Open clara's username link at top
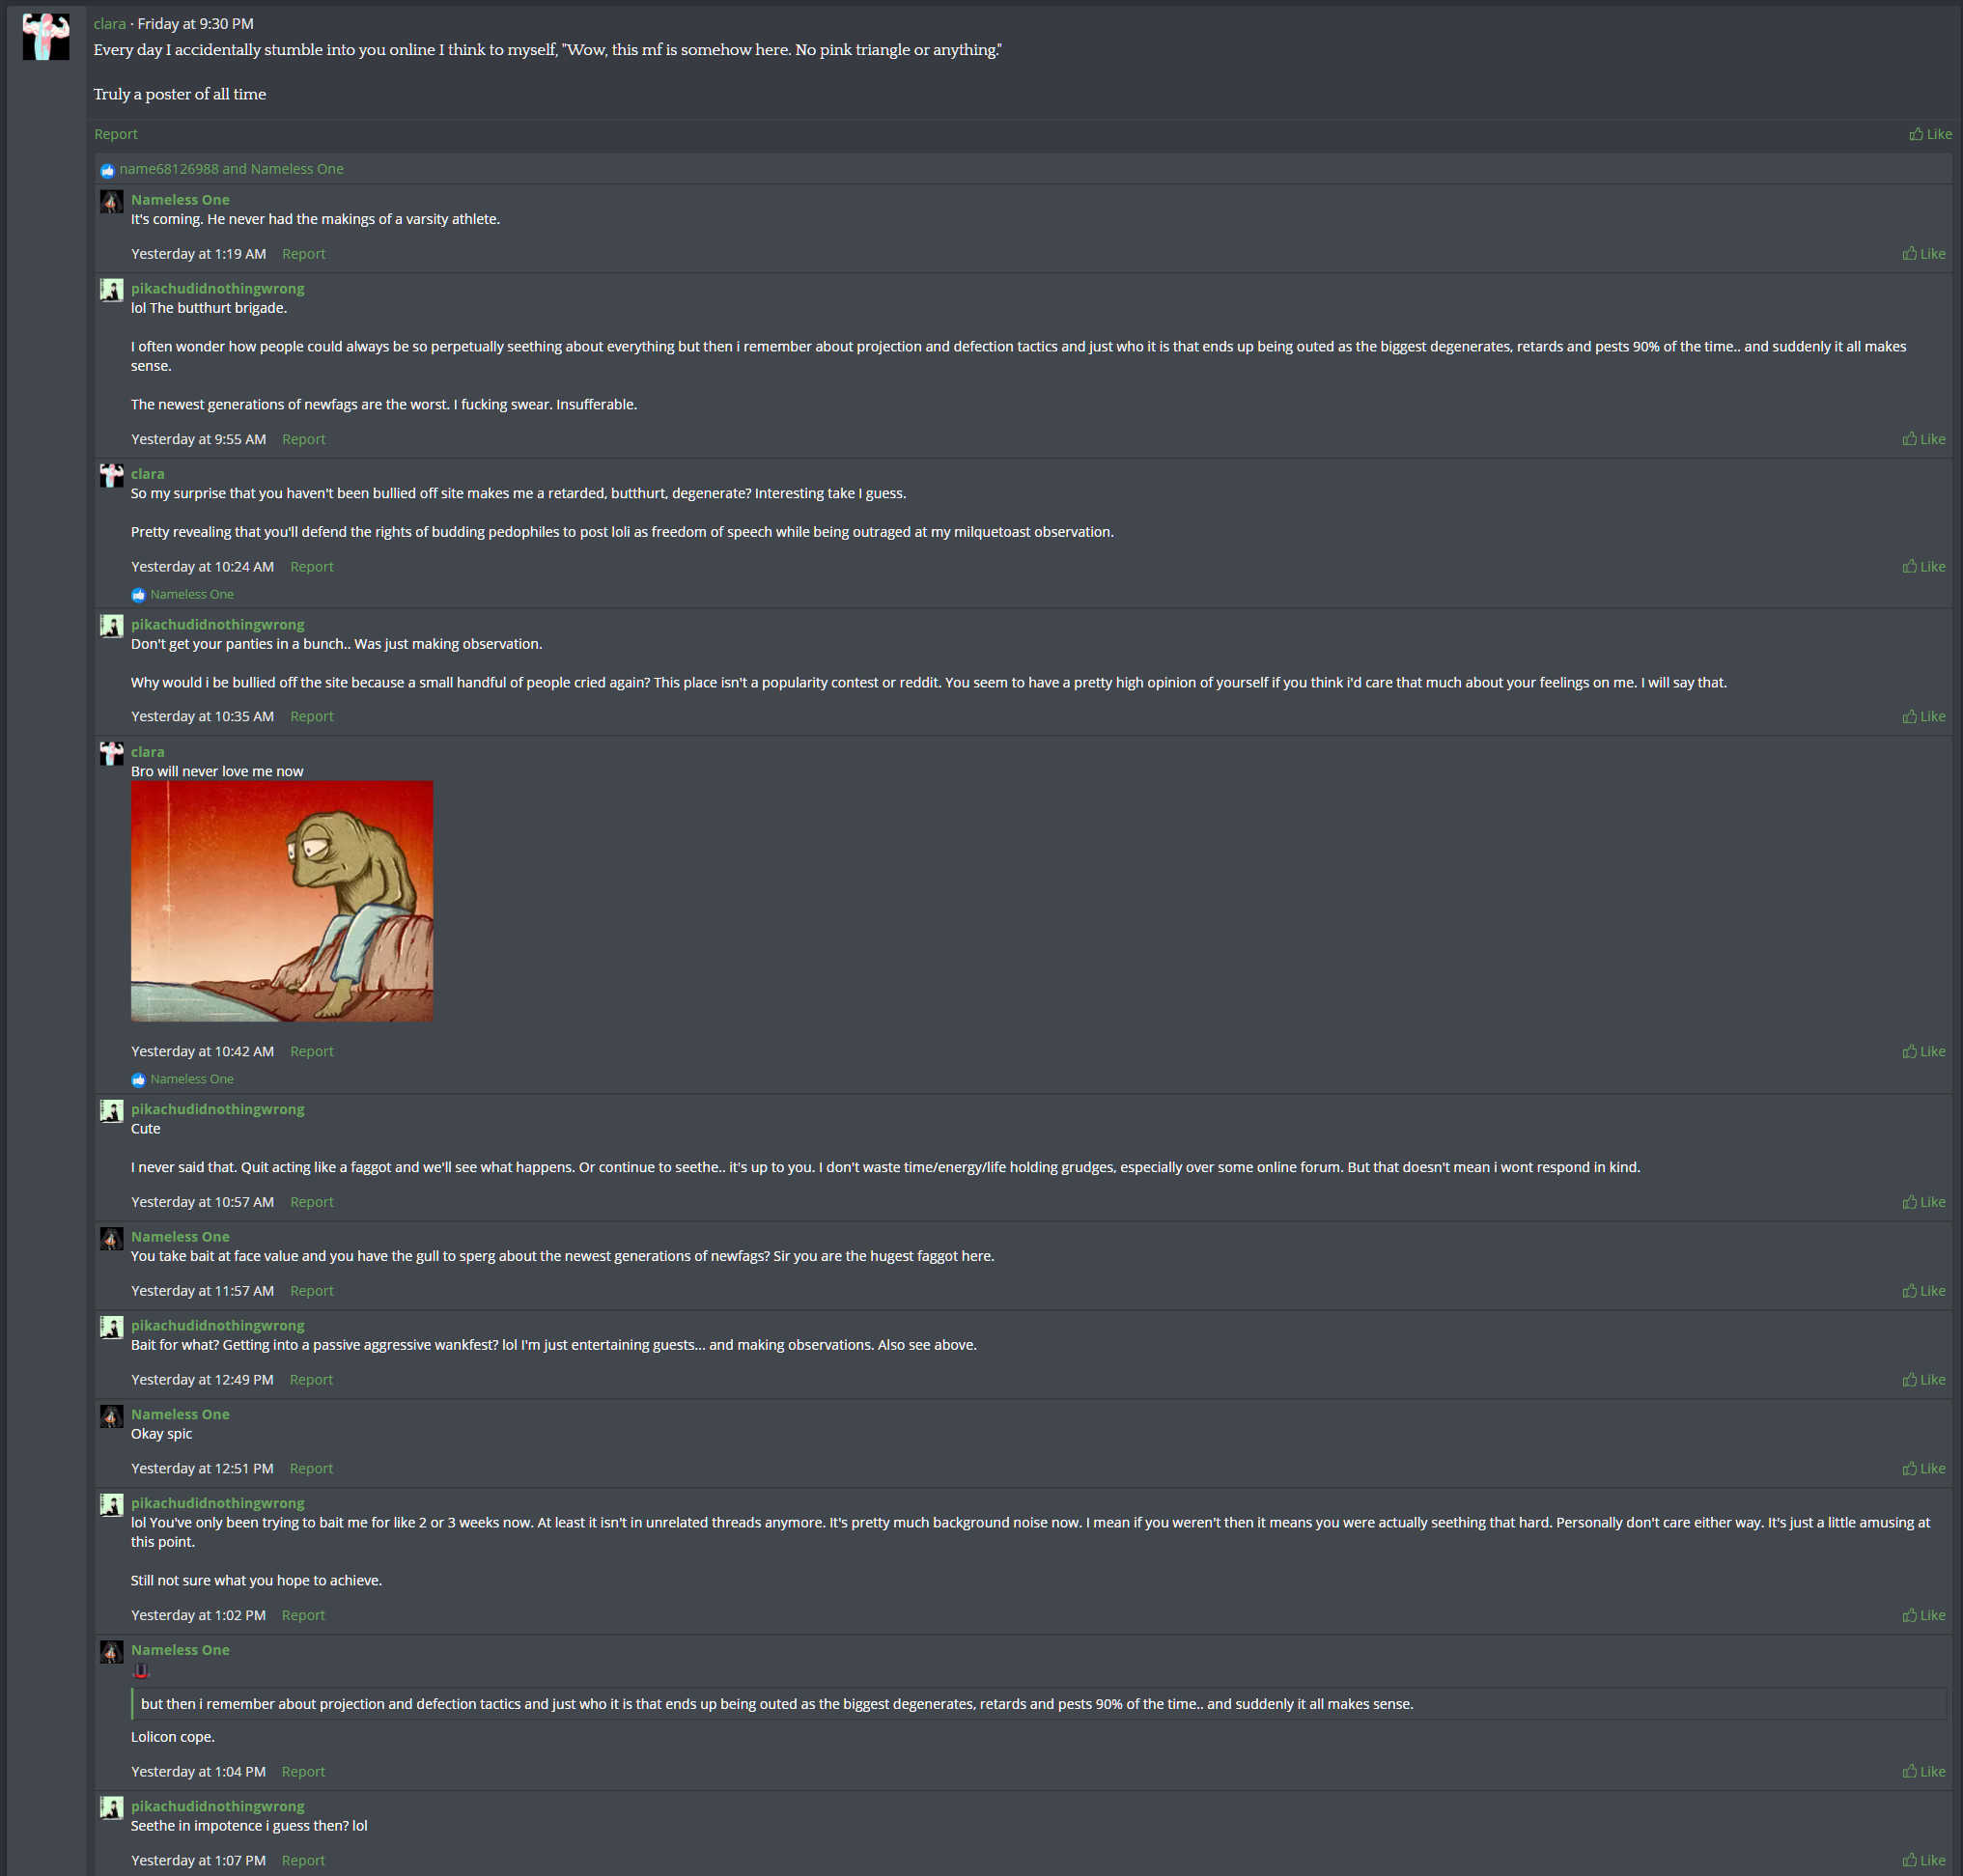 (x=110, y=23)
